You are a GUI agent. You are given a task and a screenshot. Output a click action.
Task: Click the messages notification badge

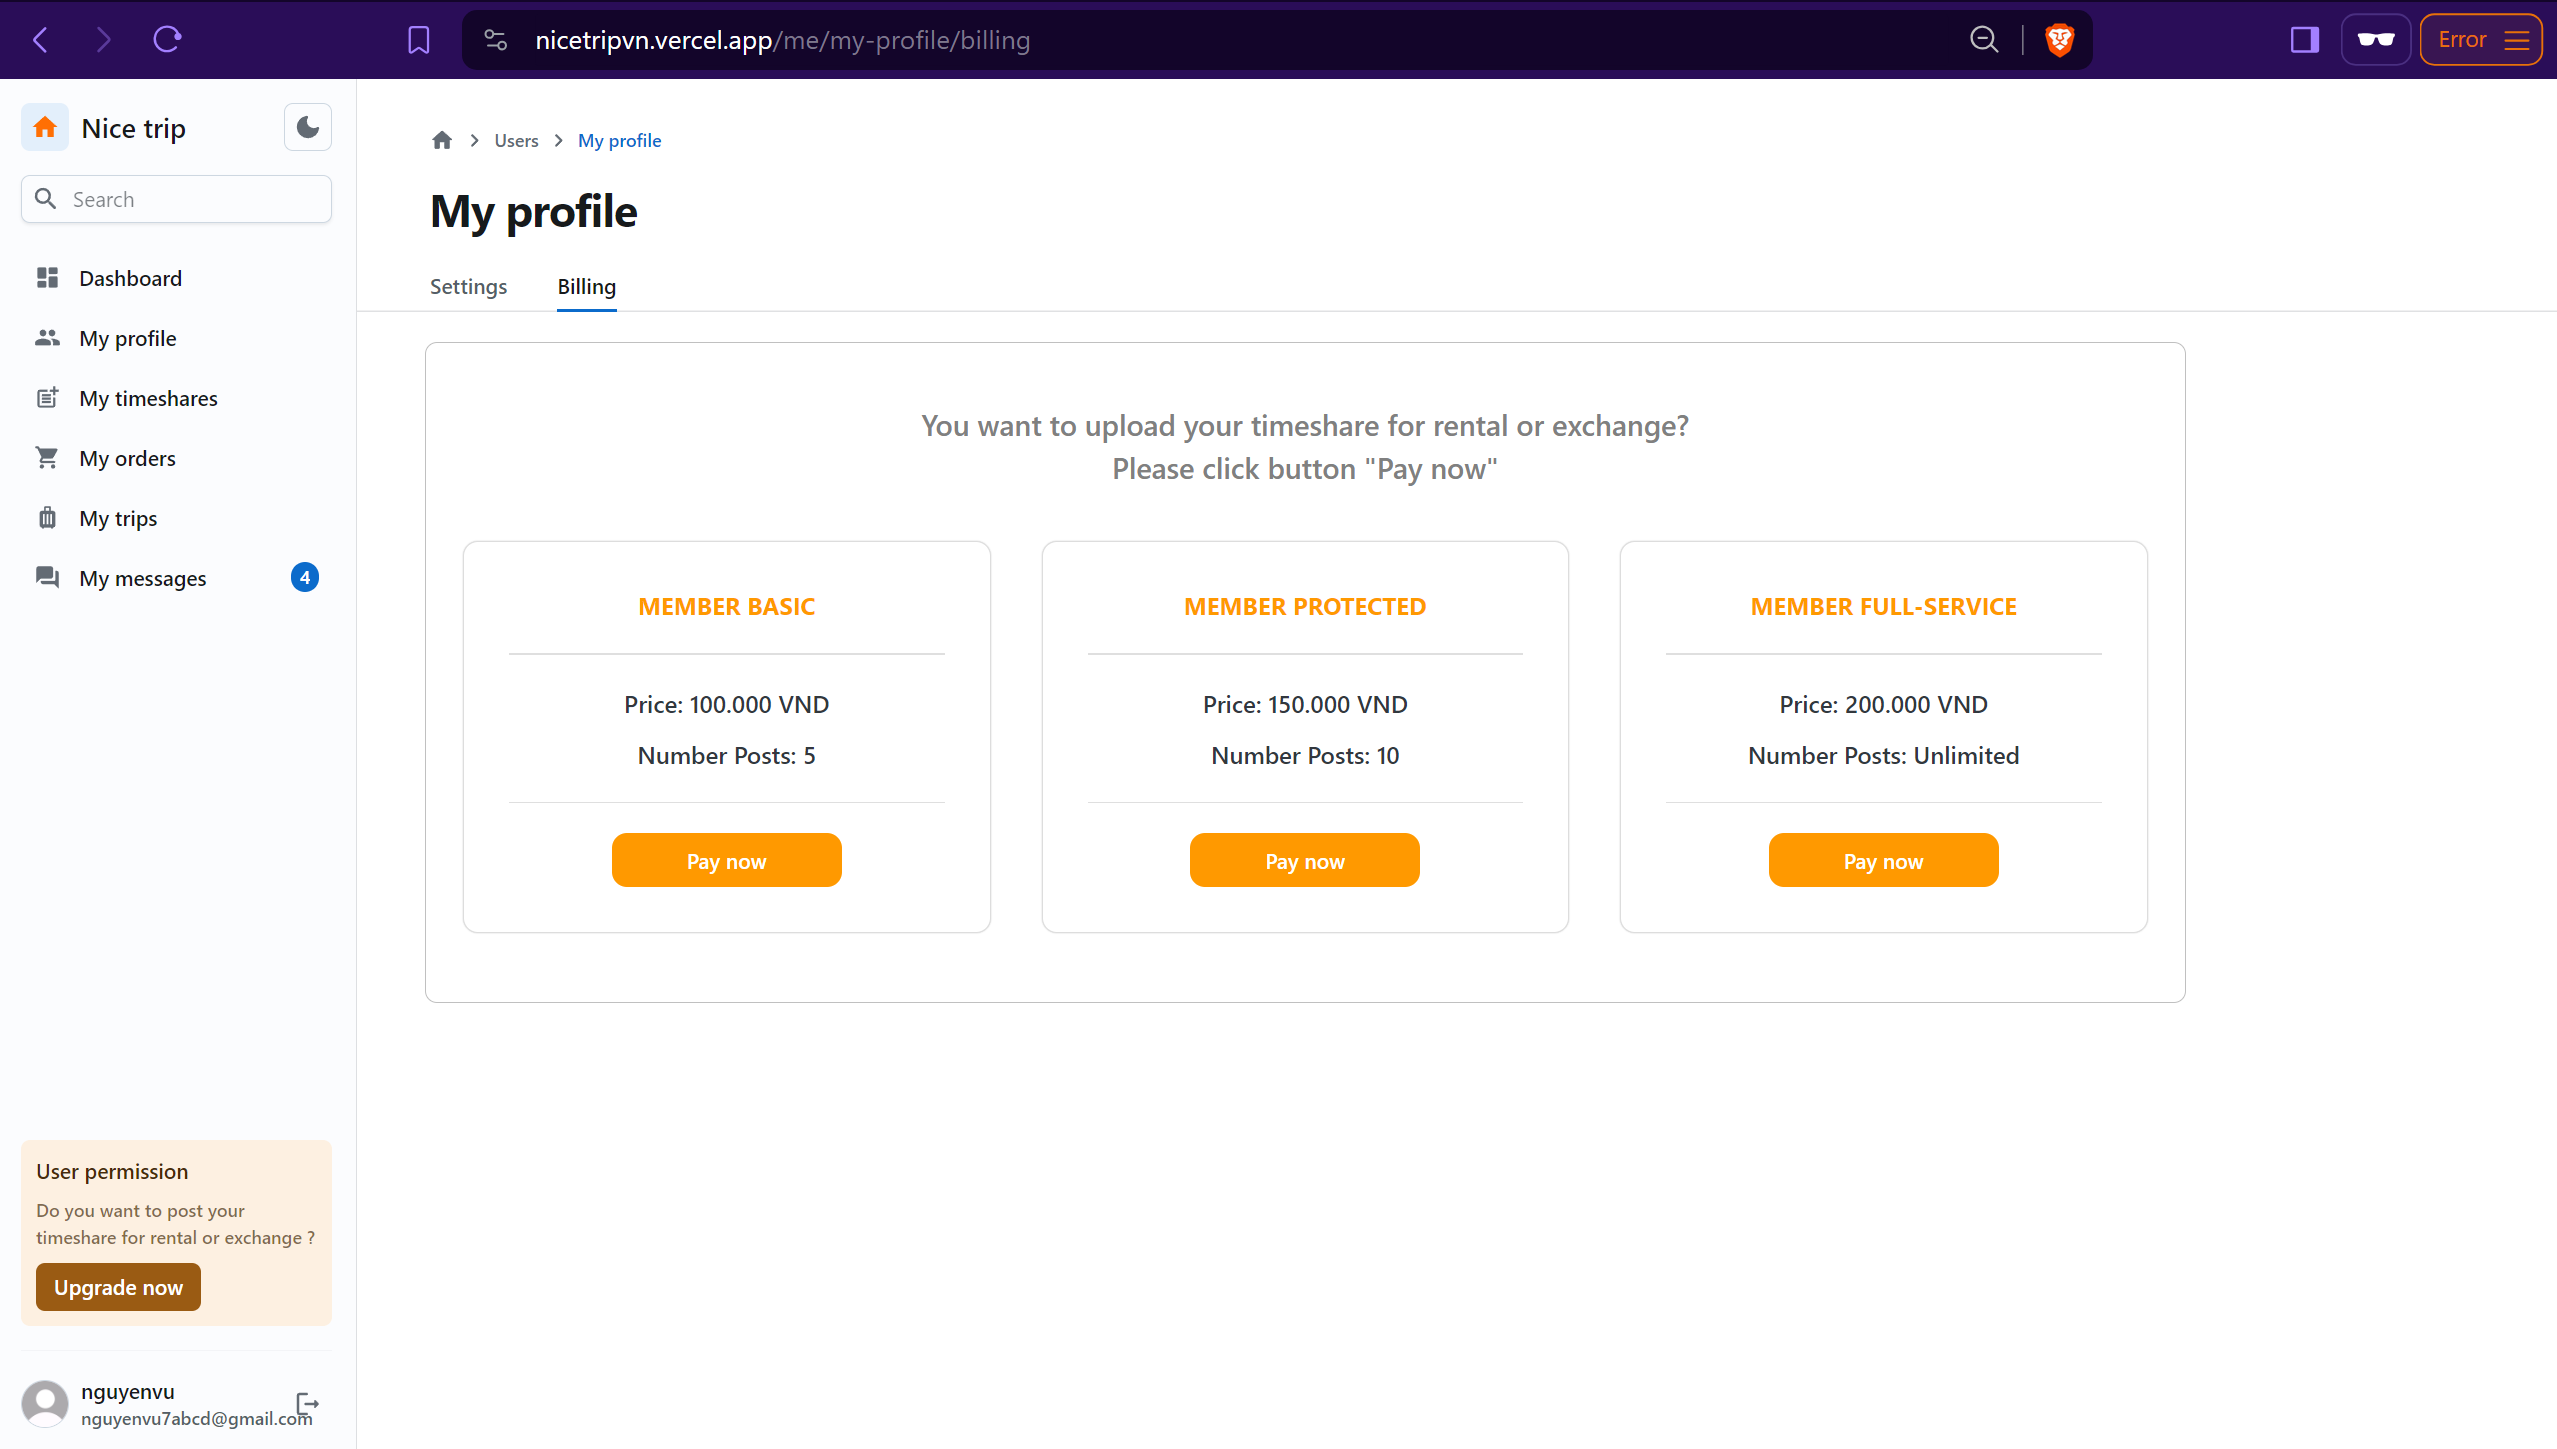click(x=304, y=576)
